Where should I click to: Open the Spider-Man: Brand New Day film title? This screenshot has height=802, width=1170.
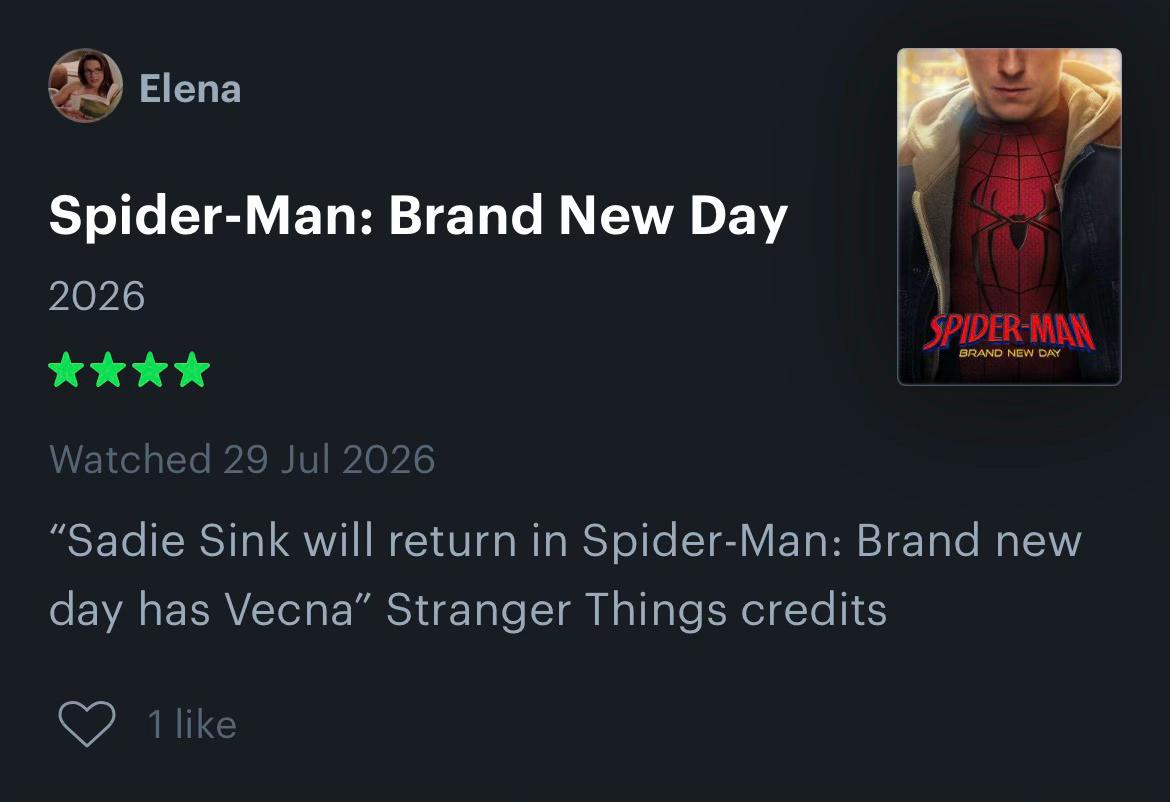click(x=418, y=216)
